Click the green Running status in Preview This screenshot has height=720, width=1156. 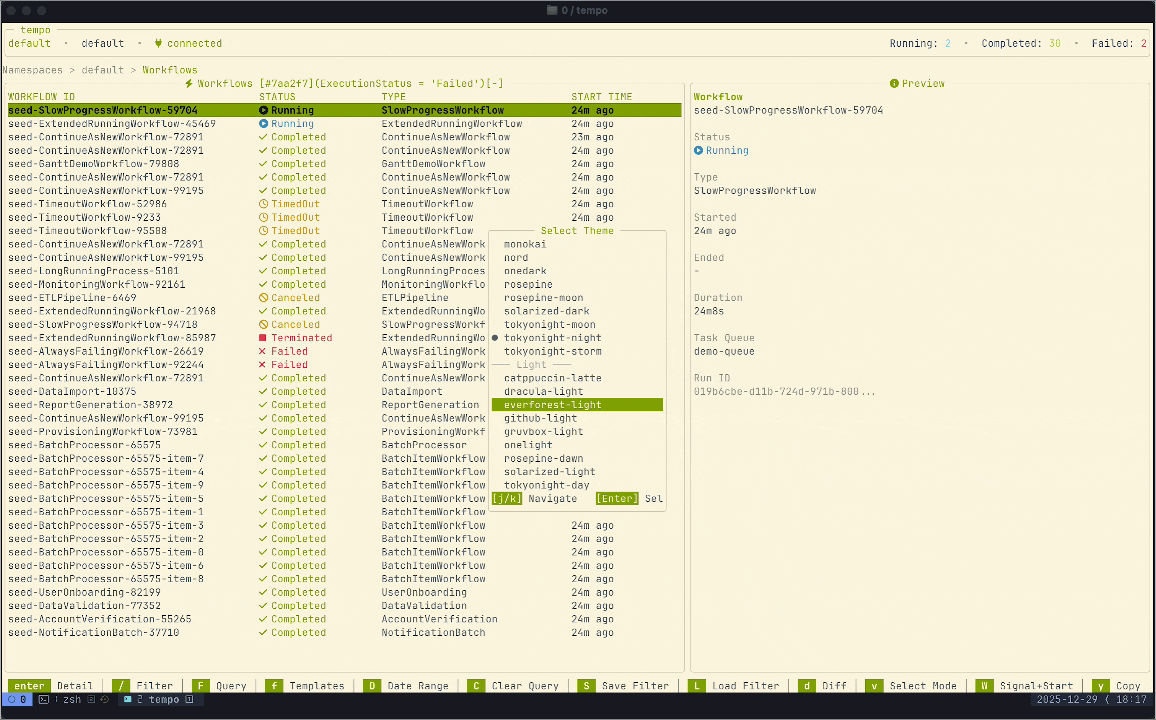point(726,151)
